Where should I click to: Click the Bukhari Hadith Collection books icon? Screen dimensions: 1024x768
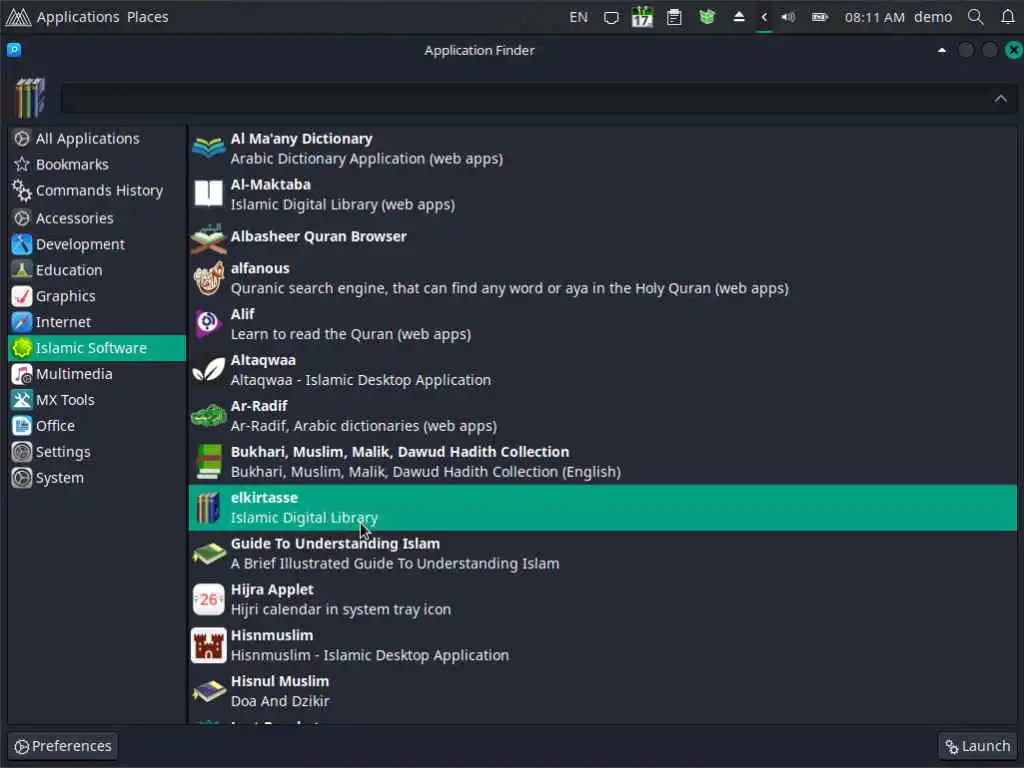tap(208, 461)
